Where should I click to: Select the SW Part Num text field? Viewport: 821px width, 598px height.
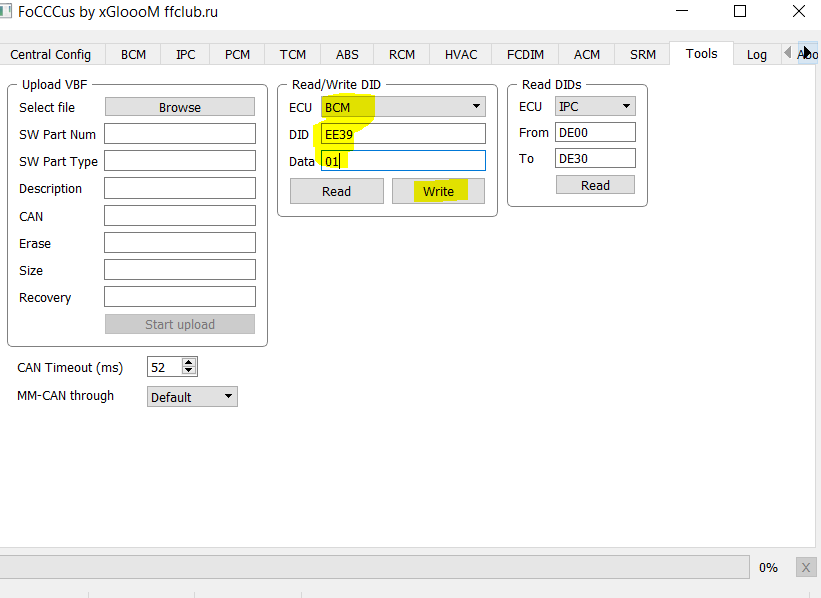point(180,134)
